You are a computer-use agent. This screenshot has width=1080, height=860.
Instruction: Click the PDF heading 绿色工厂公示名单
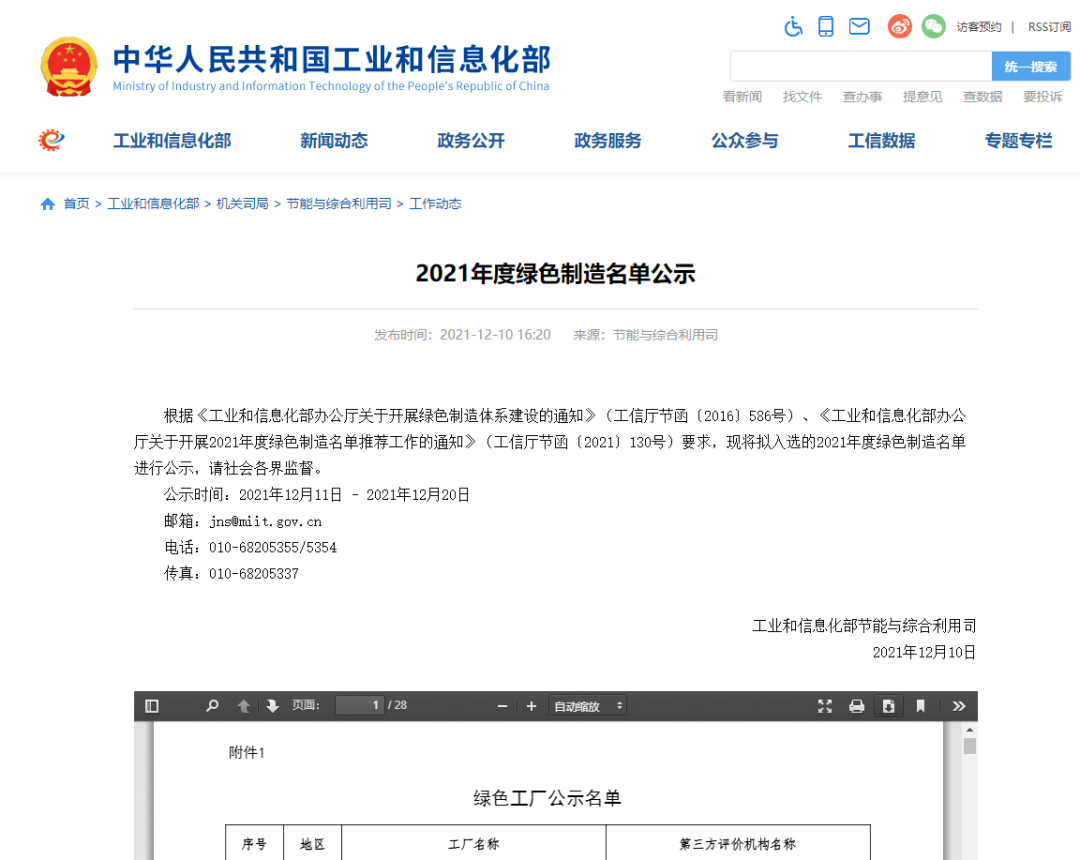pyautogui.click(x=548, y=798)
